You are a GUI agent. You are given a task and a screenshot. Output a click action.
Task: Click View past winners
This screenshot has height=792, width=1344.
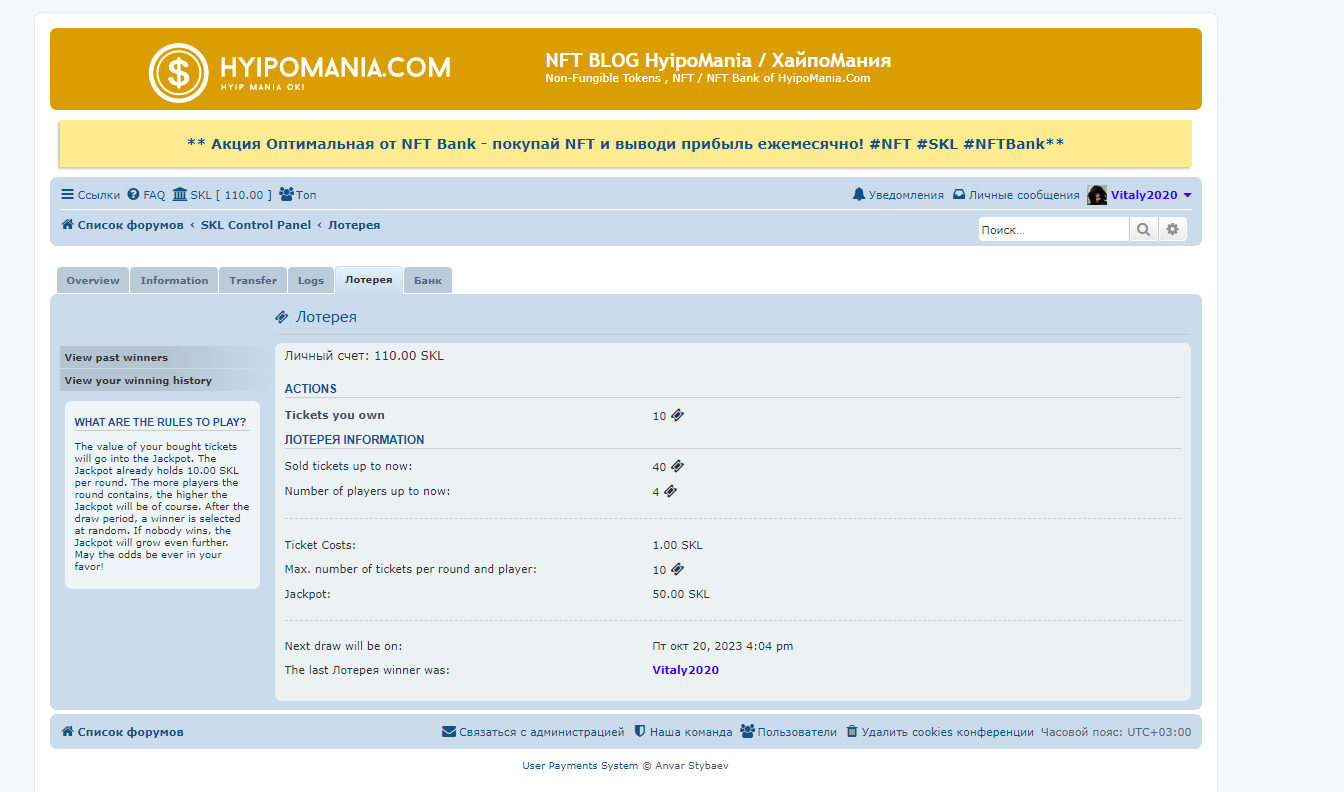[116, 358]
